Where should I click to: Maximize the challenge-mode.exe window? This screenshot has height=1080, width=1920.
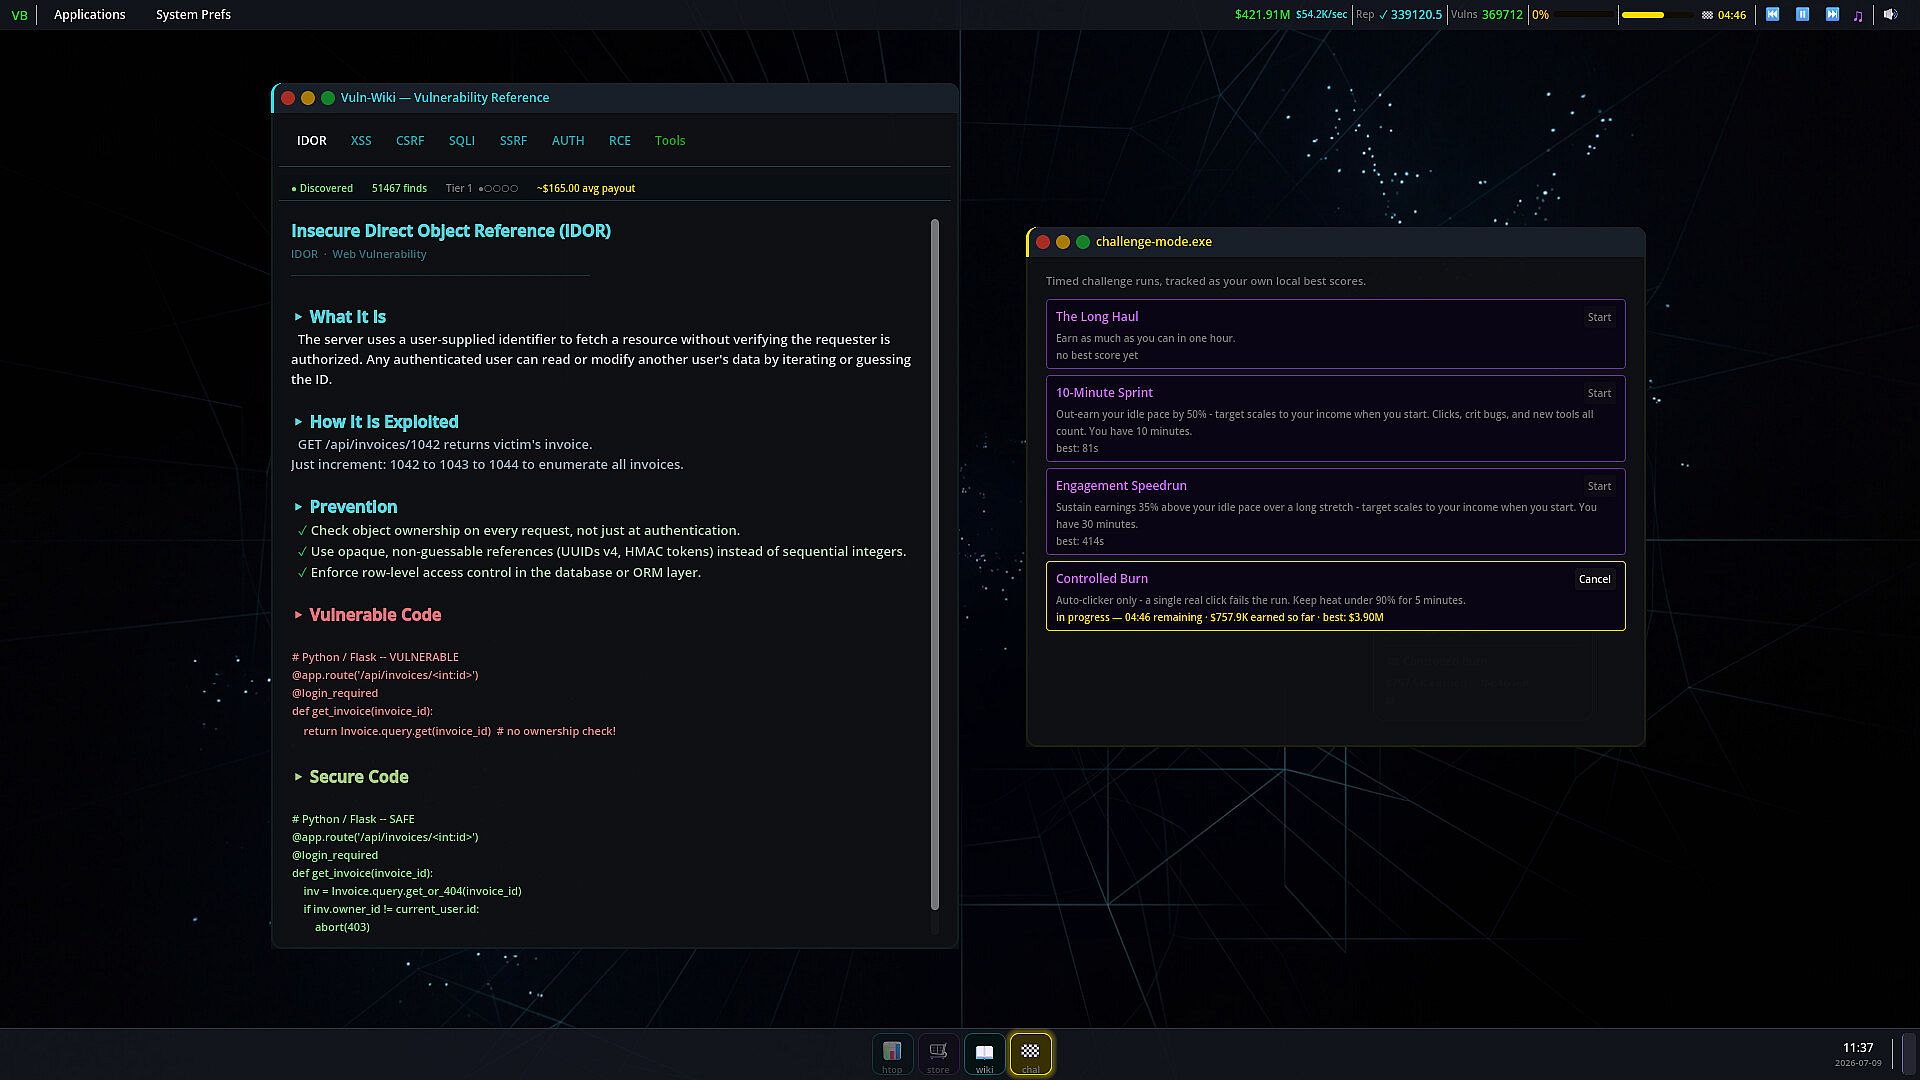1083,242
